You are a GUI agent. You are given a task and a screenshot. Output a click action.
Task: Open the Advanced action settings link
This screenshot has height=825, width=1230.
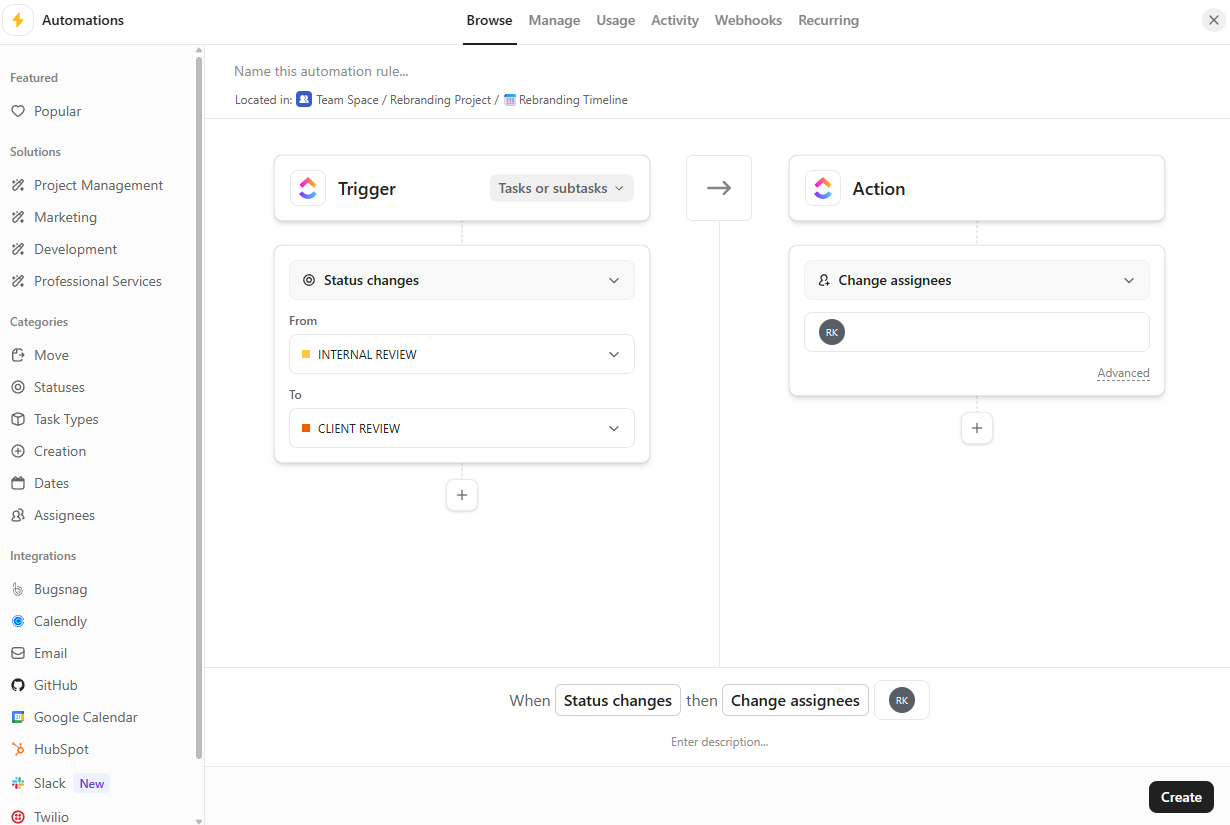1123,372
